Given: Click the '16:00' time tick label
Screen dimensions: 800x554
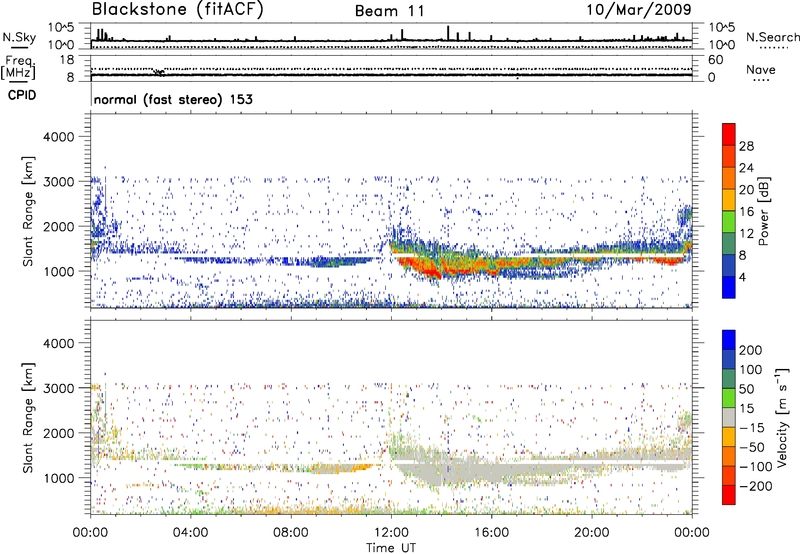Looking at the screenshot, I should tap(491, 533).
